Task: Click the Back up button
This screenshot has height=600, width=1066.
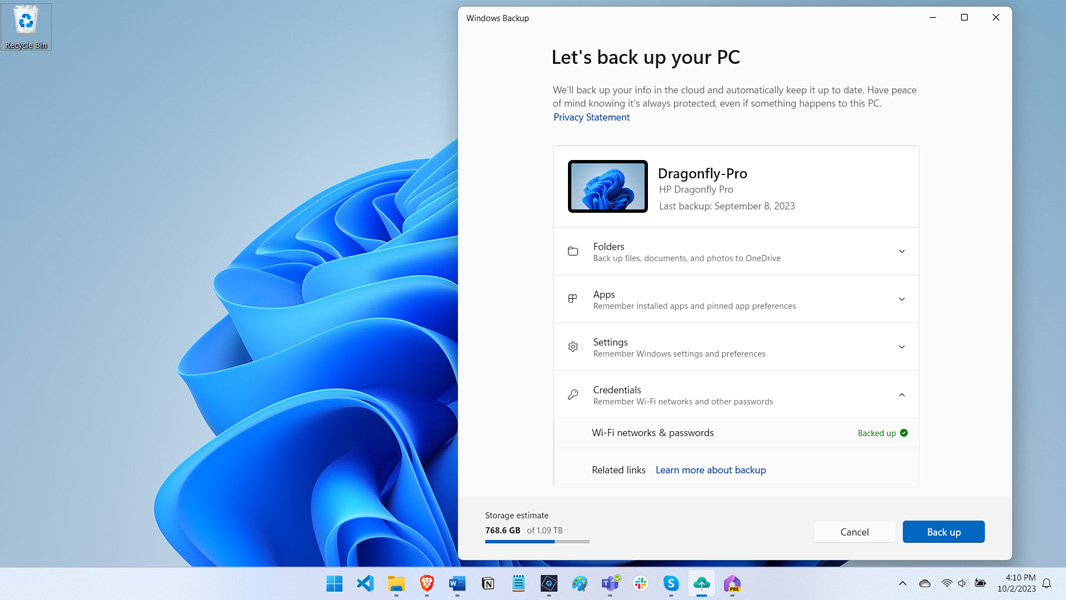Action: [942, 531]
